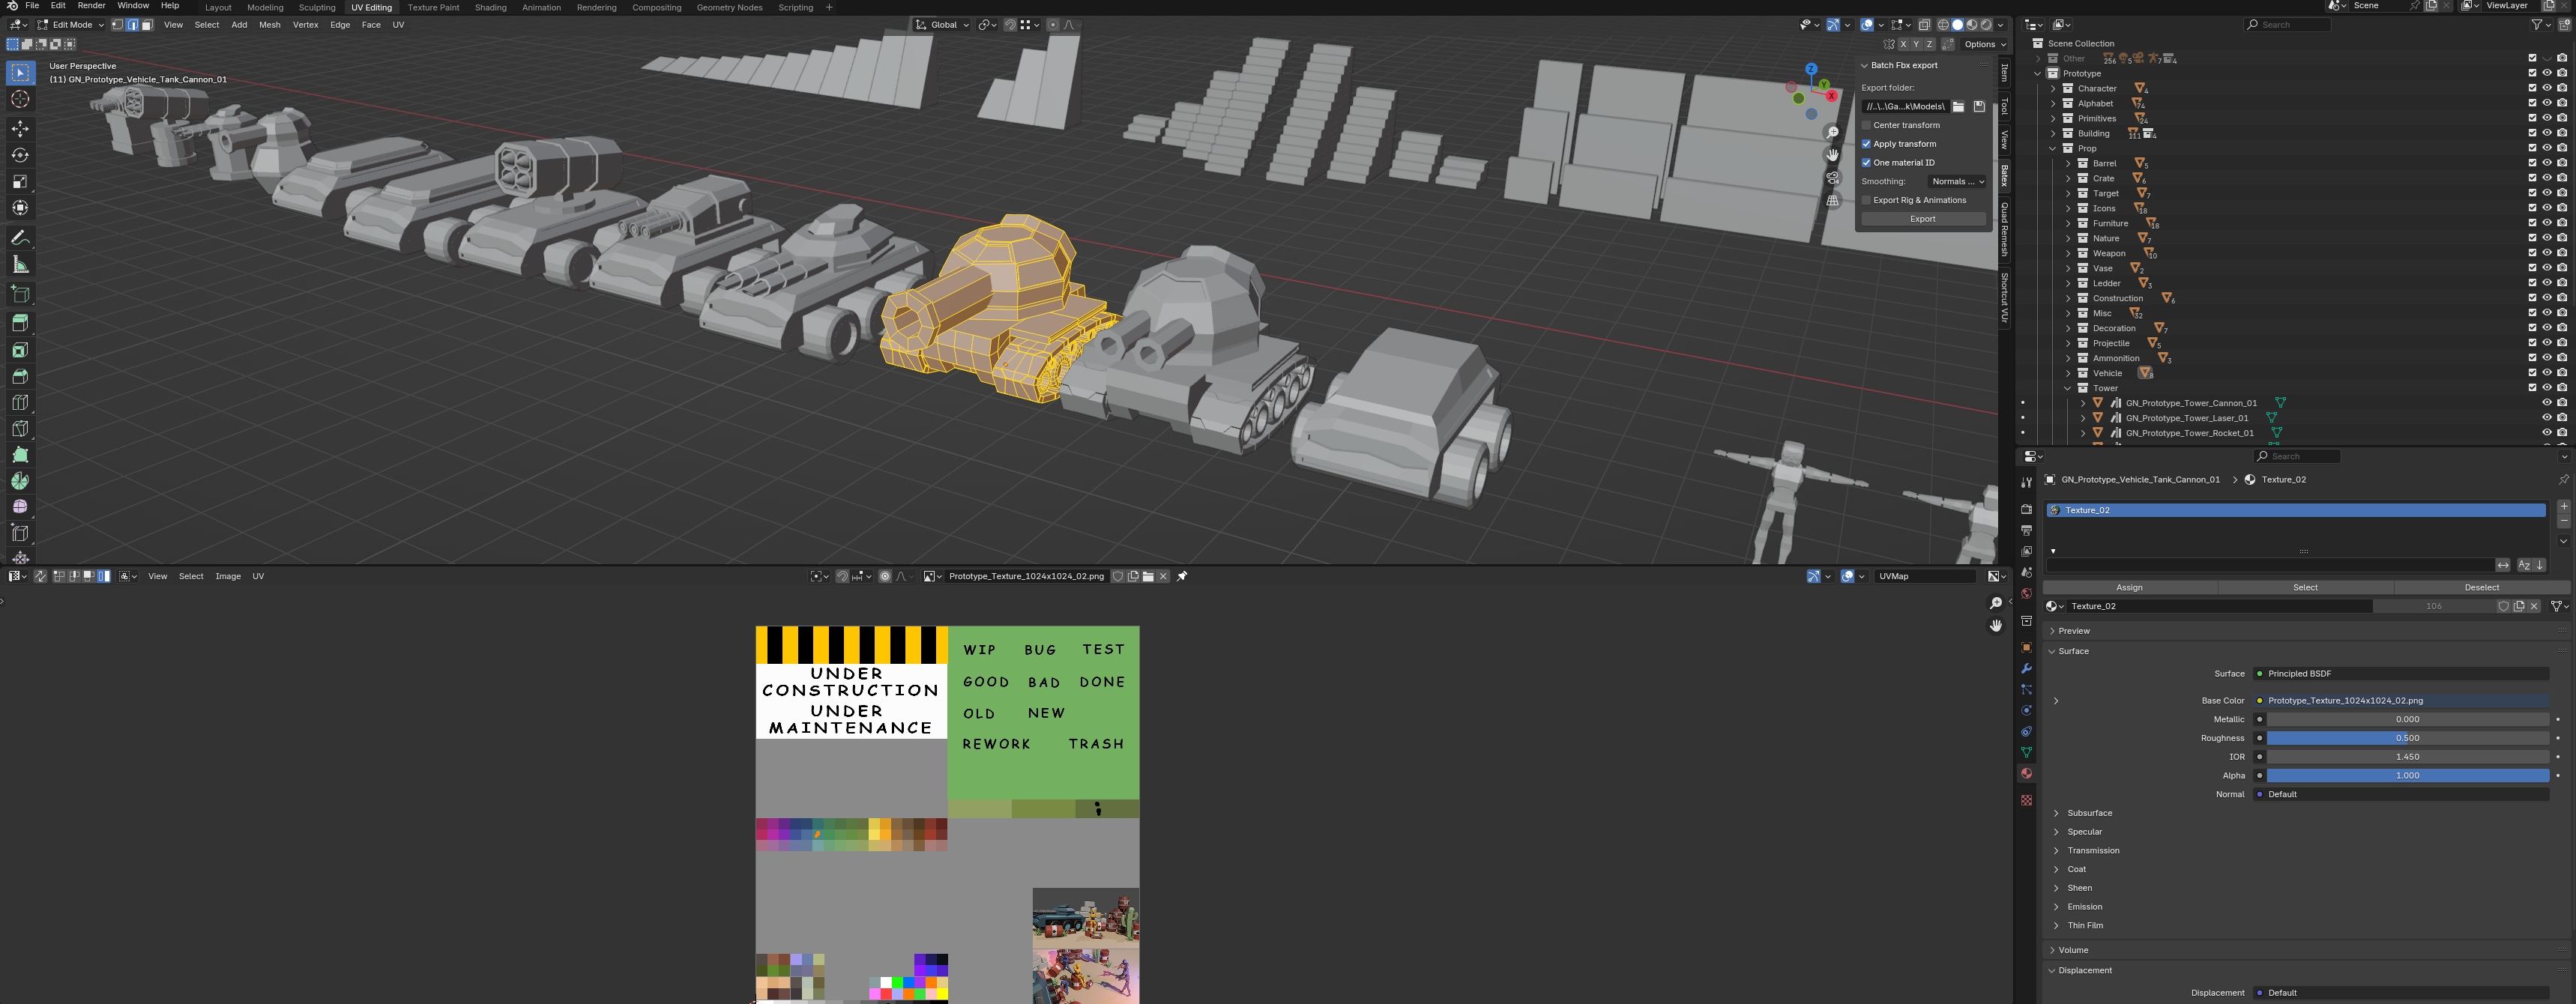Click the Export button in Batch Fbx export

(x=1922, y=218)
